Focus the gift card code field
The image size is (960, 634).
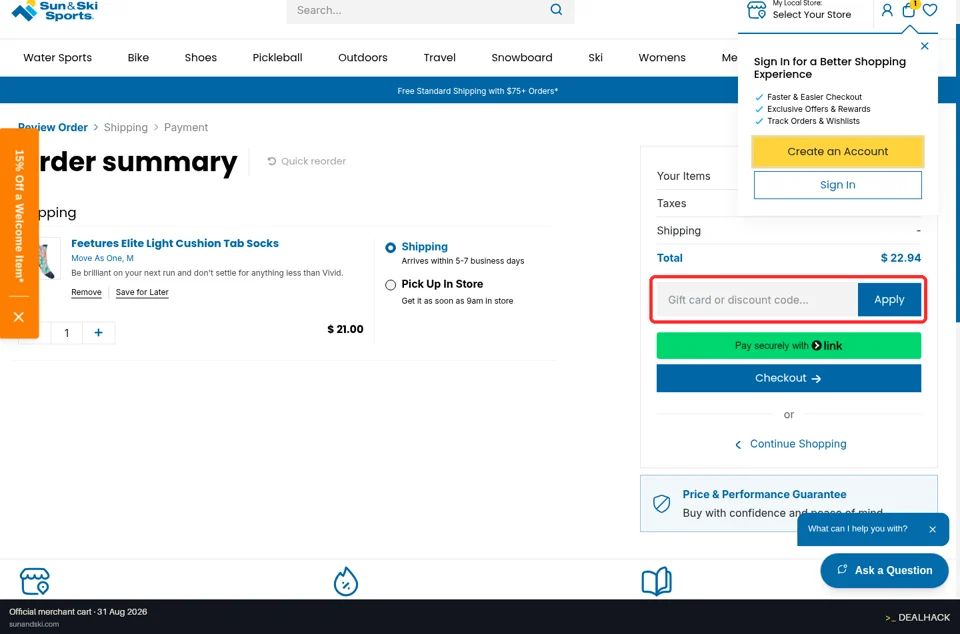757,299
